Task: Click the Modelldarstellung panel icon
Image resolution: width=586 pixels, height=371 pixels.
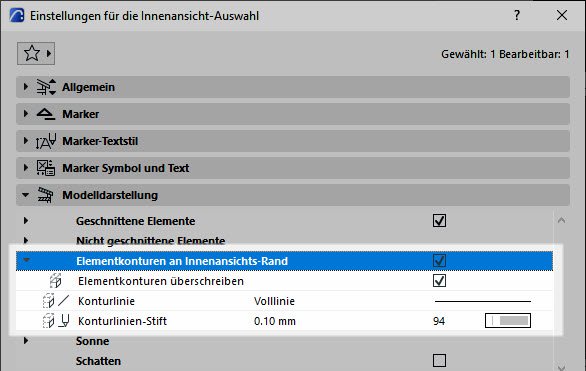Action: (x=46, y=195)
